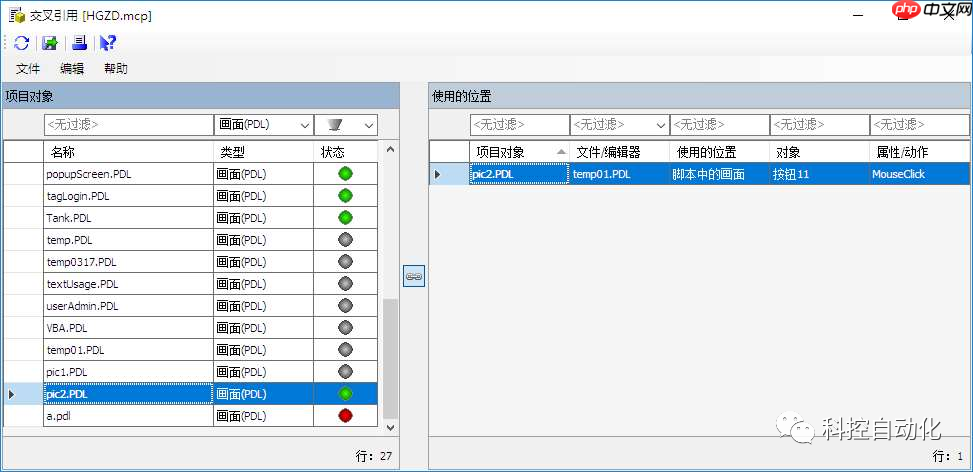Select the pic1.PDL row
This screenshot has width=973, height=472.
click(x=191, y=372)
